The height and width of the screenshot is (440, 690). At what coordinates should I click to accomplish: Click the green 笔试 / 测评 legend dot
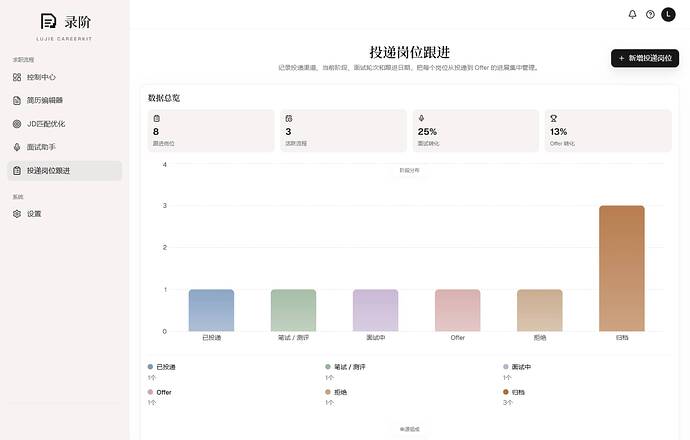click(328, 367)
